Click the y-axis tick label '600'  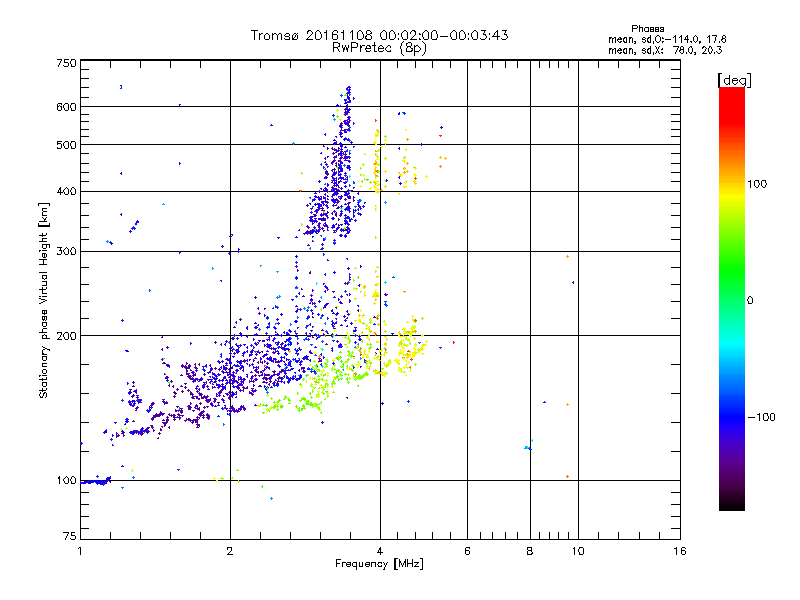(x=66, y=107)
